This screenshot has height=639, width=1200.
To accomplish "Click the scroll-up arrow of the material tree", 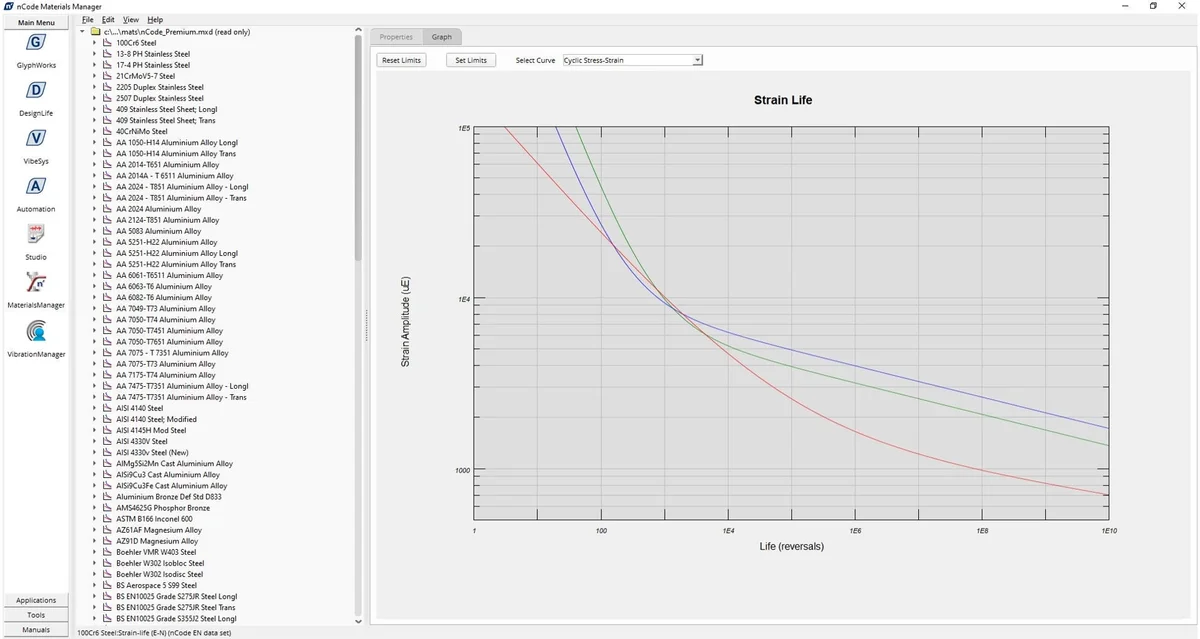I will coord(359,30).
